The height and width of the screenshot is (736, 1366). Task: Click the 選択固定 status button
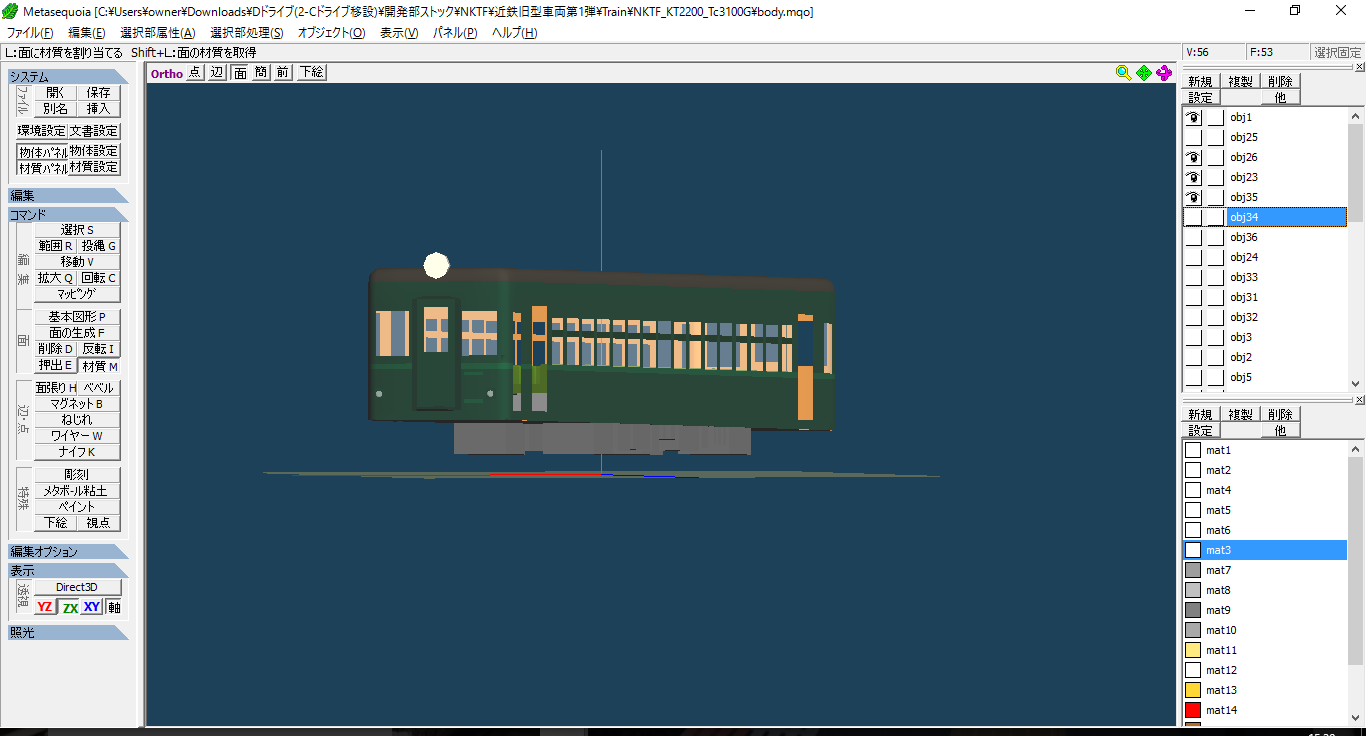(1337, 52)
